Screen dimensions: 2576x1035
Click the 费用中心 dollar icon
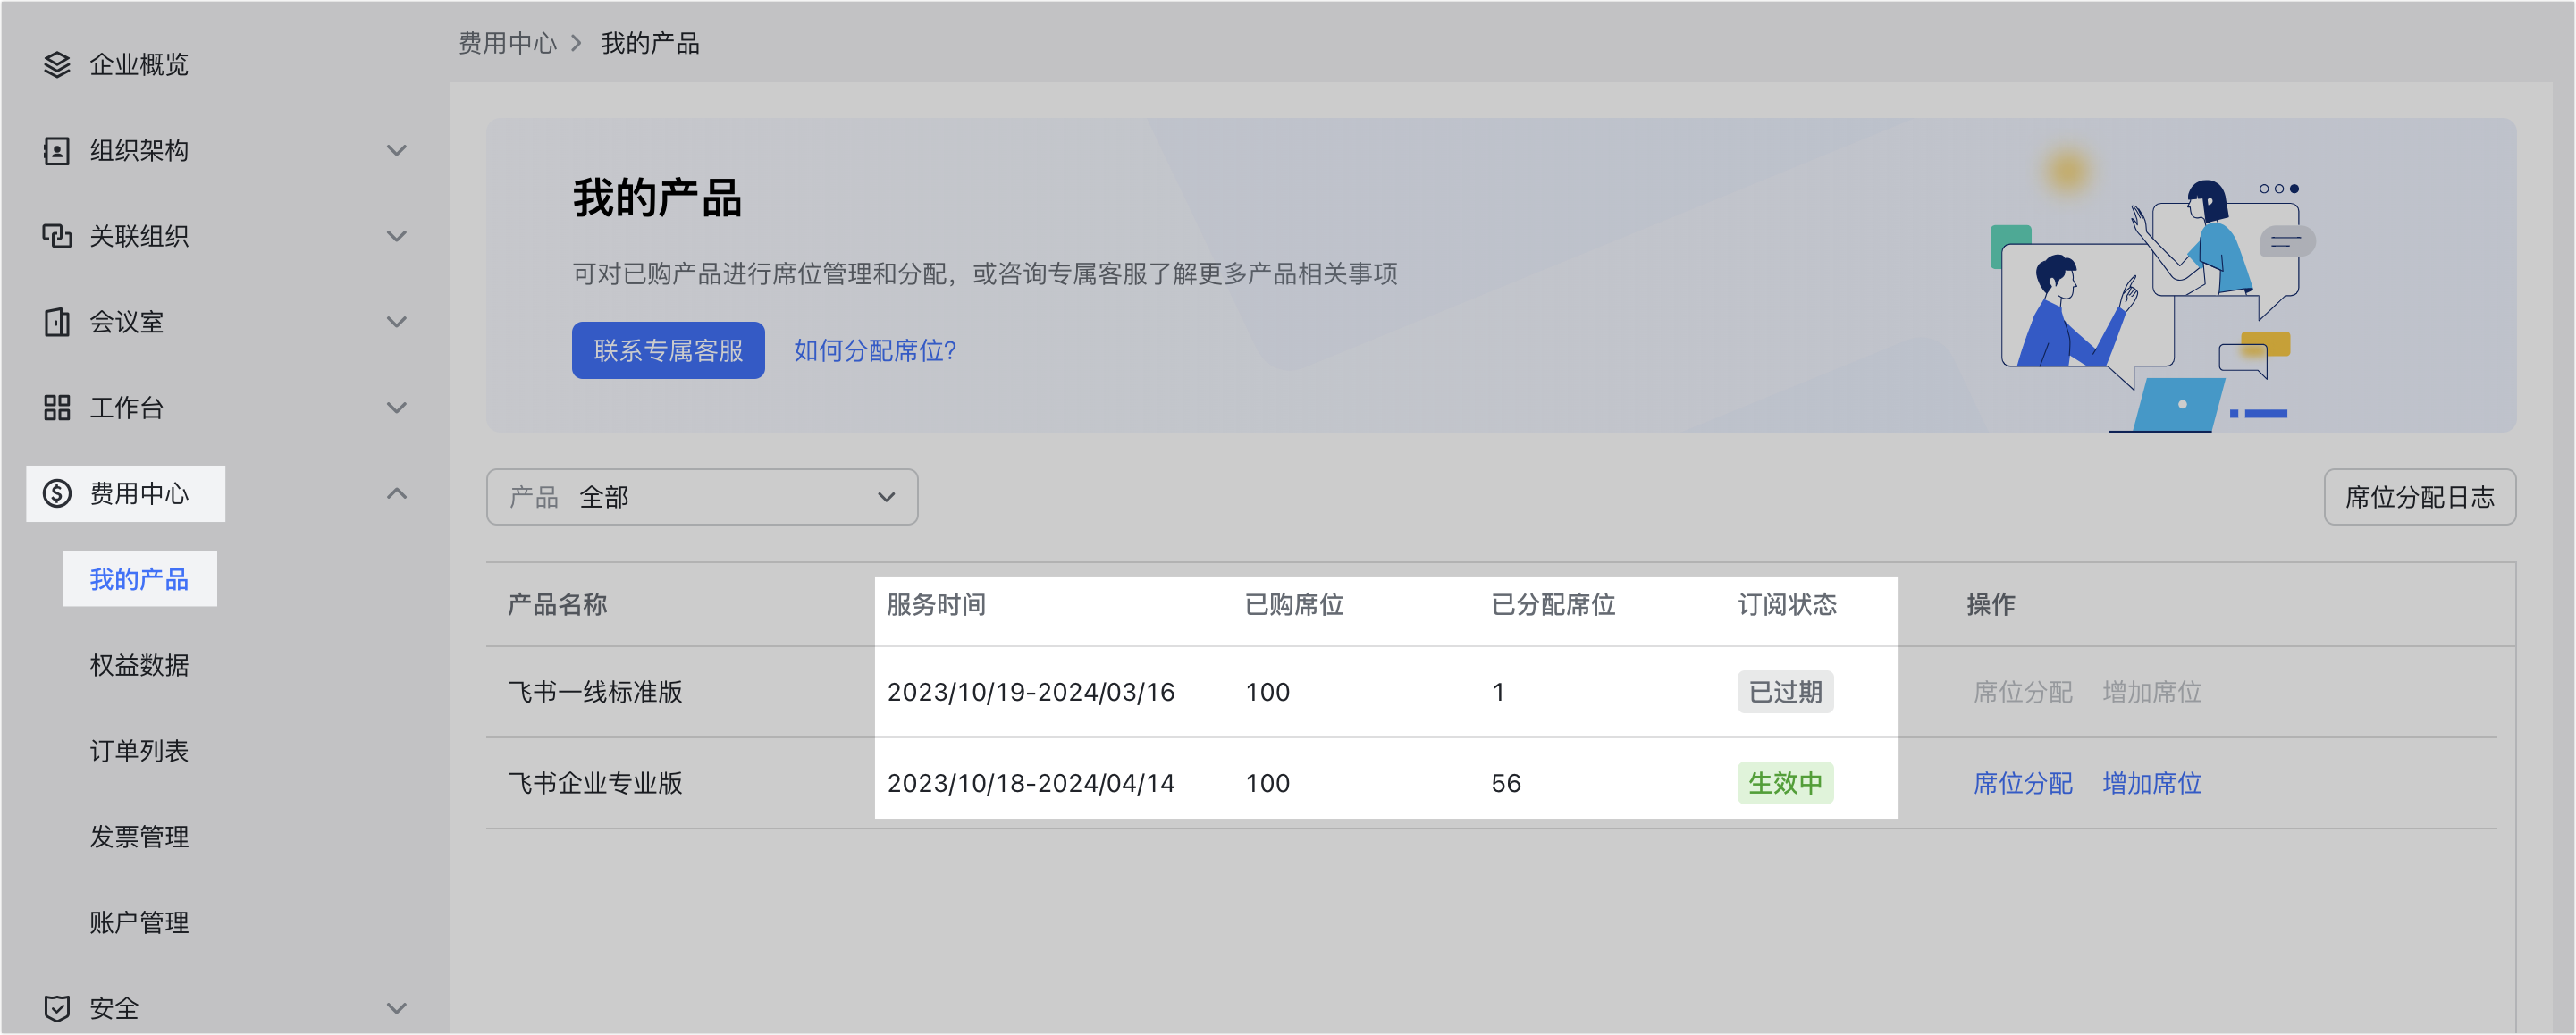57,493
